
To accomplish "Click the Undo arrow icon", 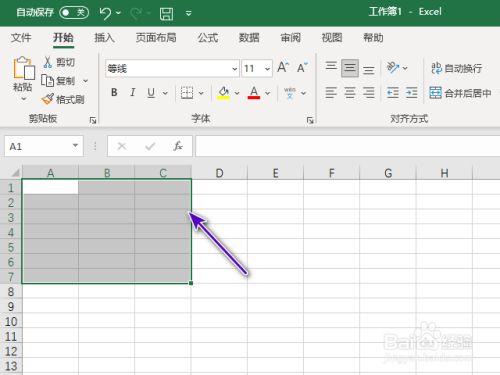I will point(105,13).
